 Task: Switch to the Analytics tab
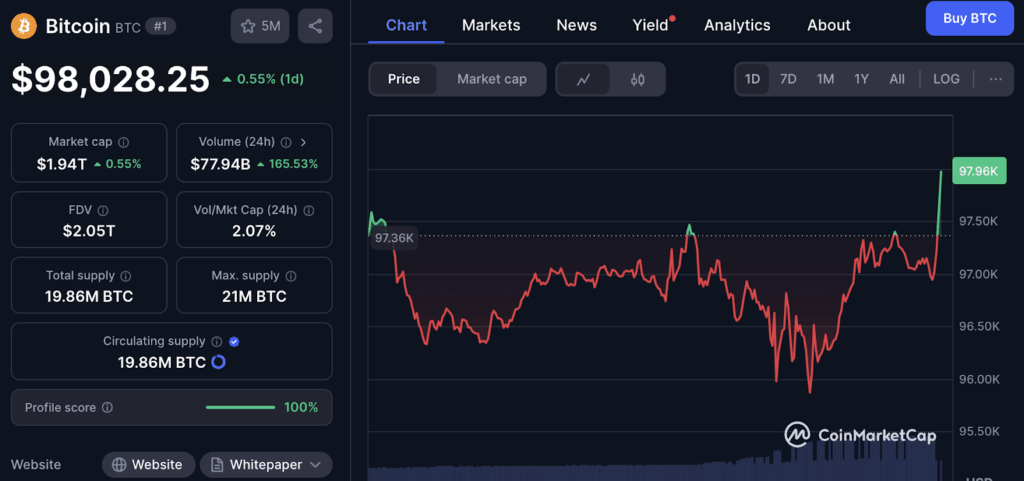tap(737, 25)
